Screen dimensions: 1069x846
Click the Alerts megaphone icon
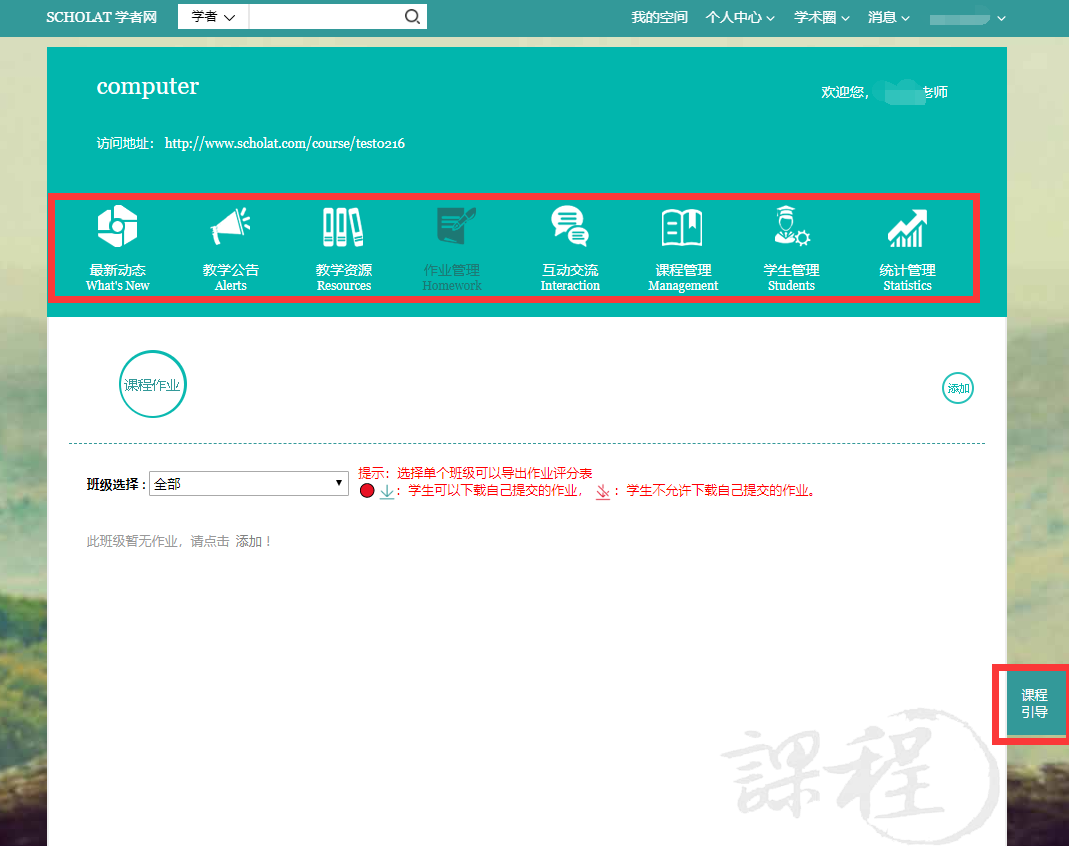(x=230, y=228)
